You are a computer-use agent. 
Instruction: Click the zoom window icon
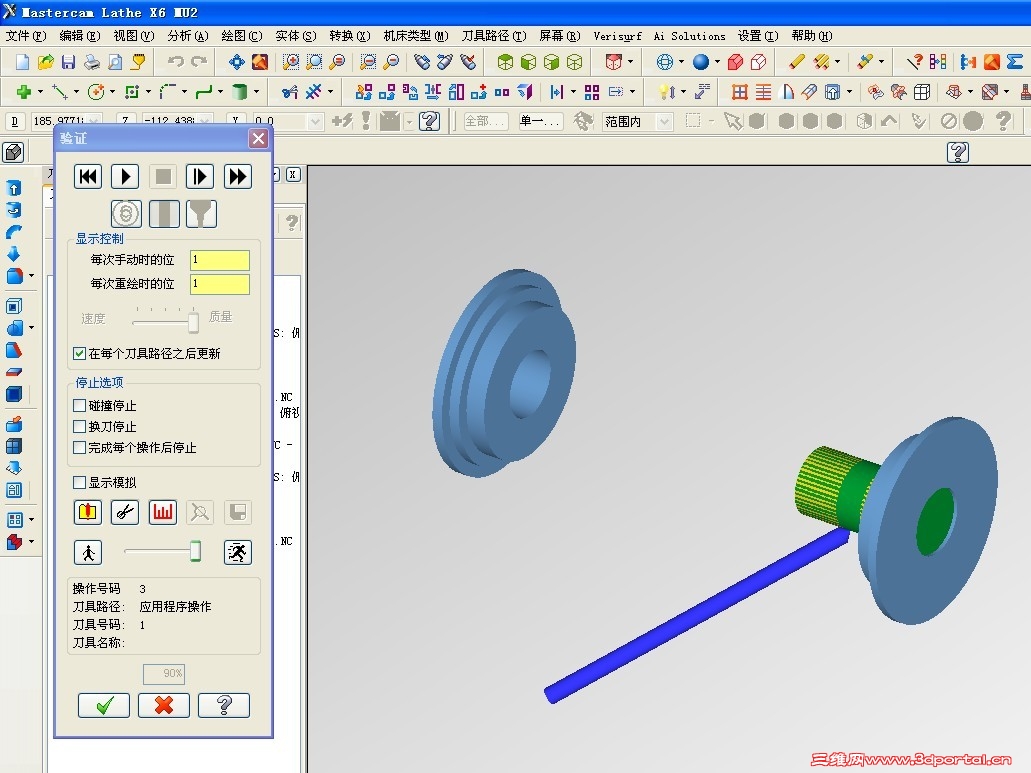point(291,62)
